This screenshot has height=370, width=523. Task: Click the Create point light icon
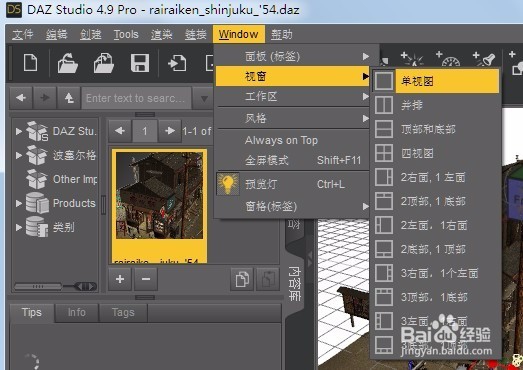point(412,59)
